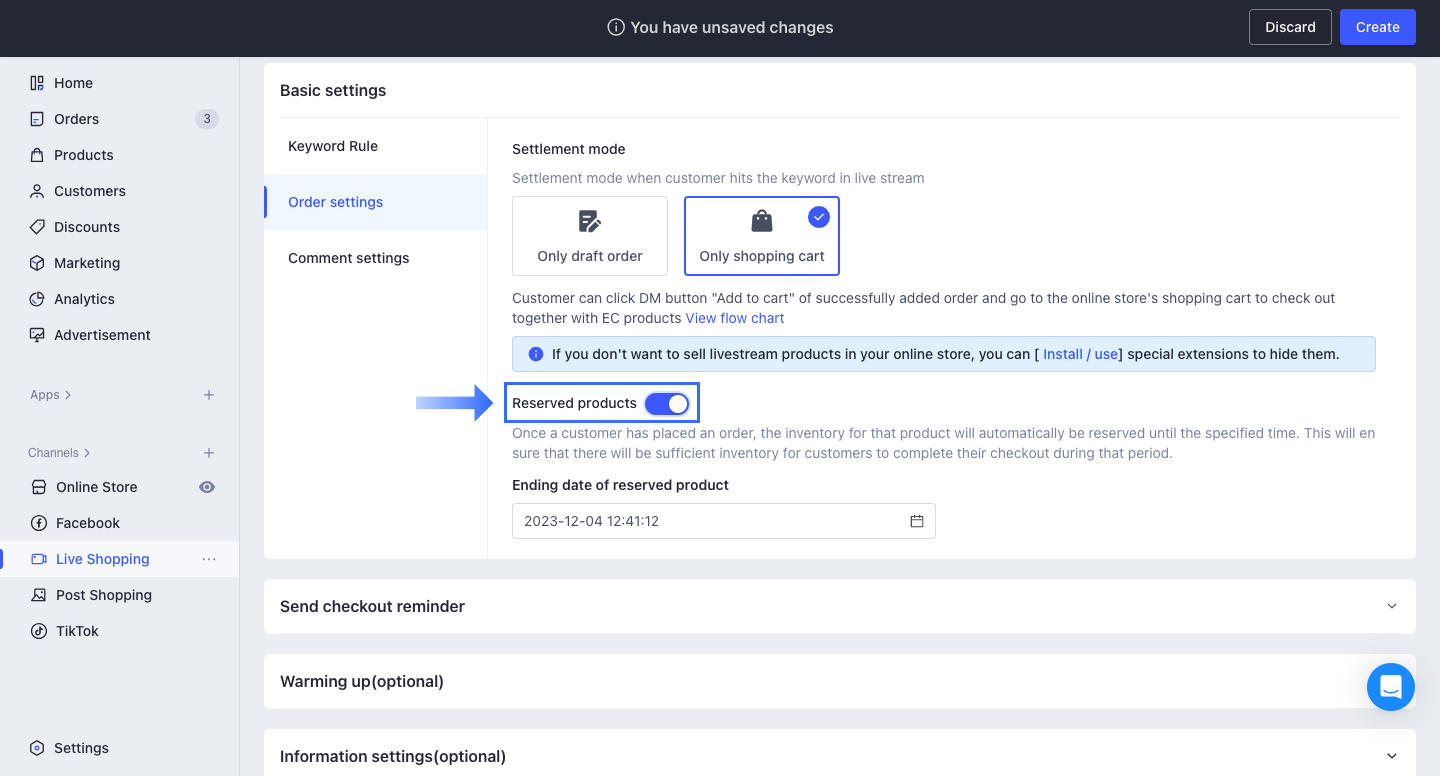The image size is (1440, 776).
Task: Click the TikTok channel icon
Action: (38, 631)
